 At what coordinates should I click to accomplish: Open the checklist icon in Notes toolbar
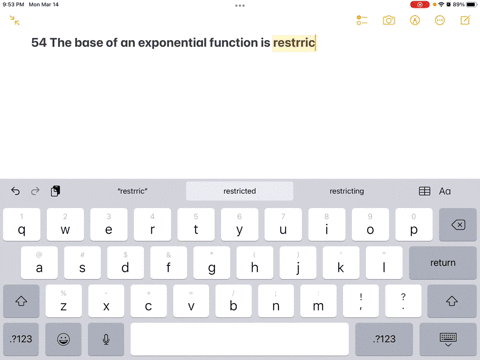(x=362, y=20)
